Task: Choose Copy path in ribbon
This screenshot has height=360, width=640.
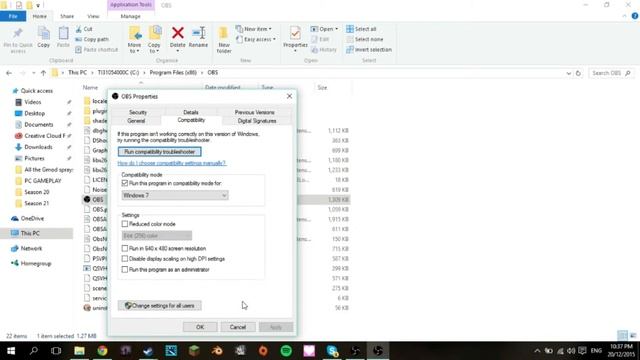Action: 92,39
